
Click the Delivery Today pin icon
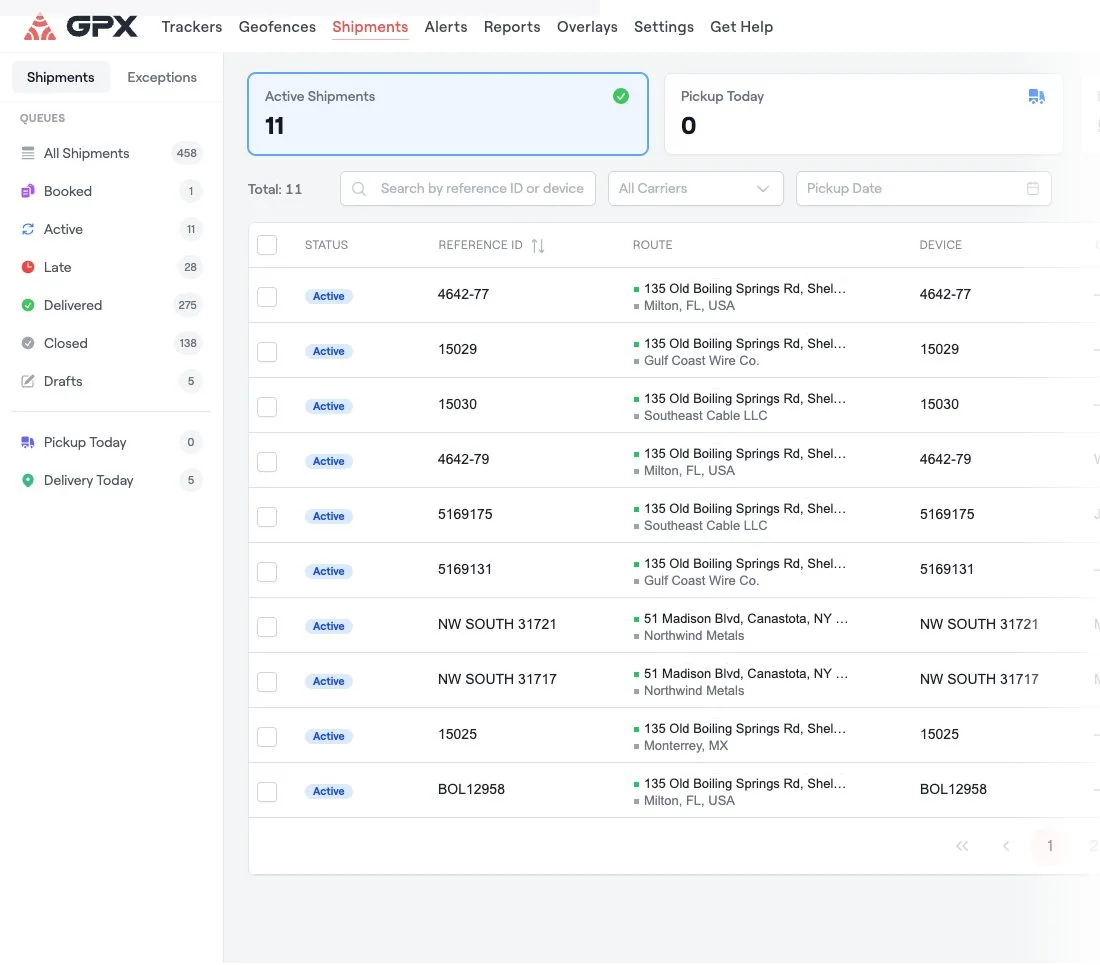coord(28,480)
